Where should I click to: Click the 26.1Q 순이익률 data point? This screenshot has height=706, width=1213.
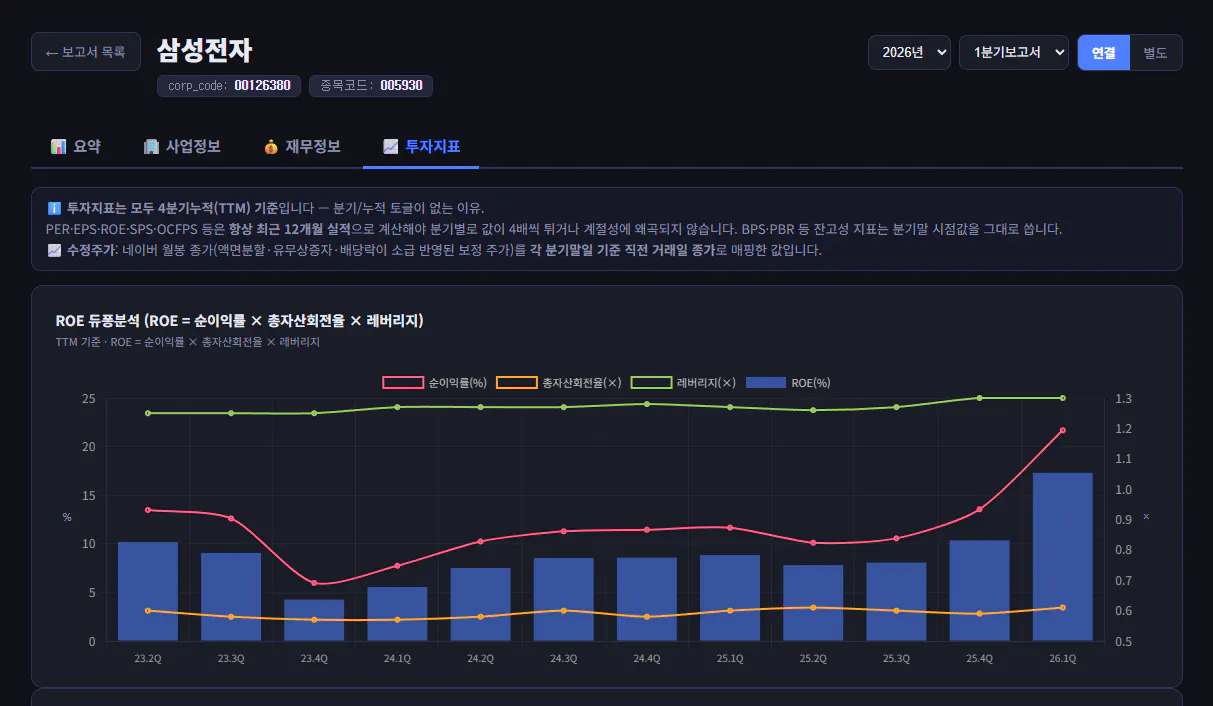pyautogui.click(x=1062, y=430)
